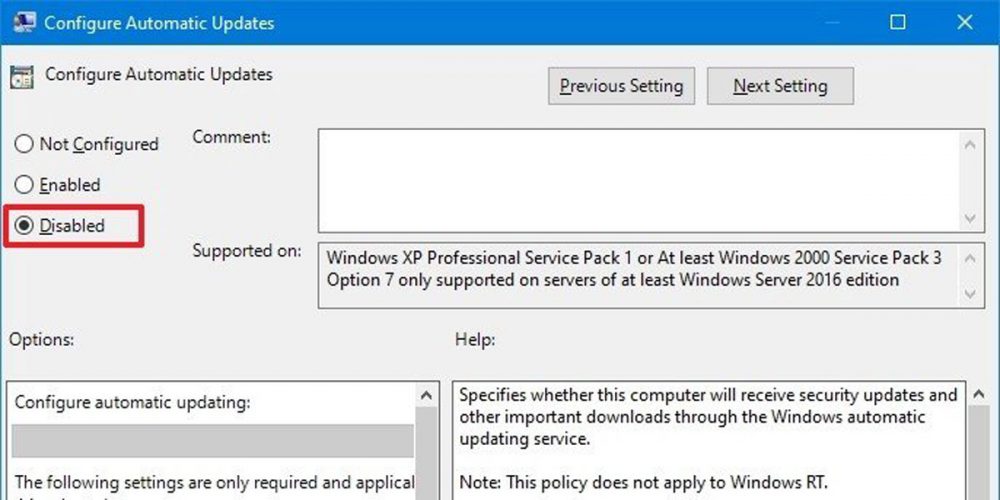Choose the Enabled radio option
The height and width of the screenshot is (500, 1000).
point(23,185)
